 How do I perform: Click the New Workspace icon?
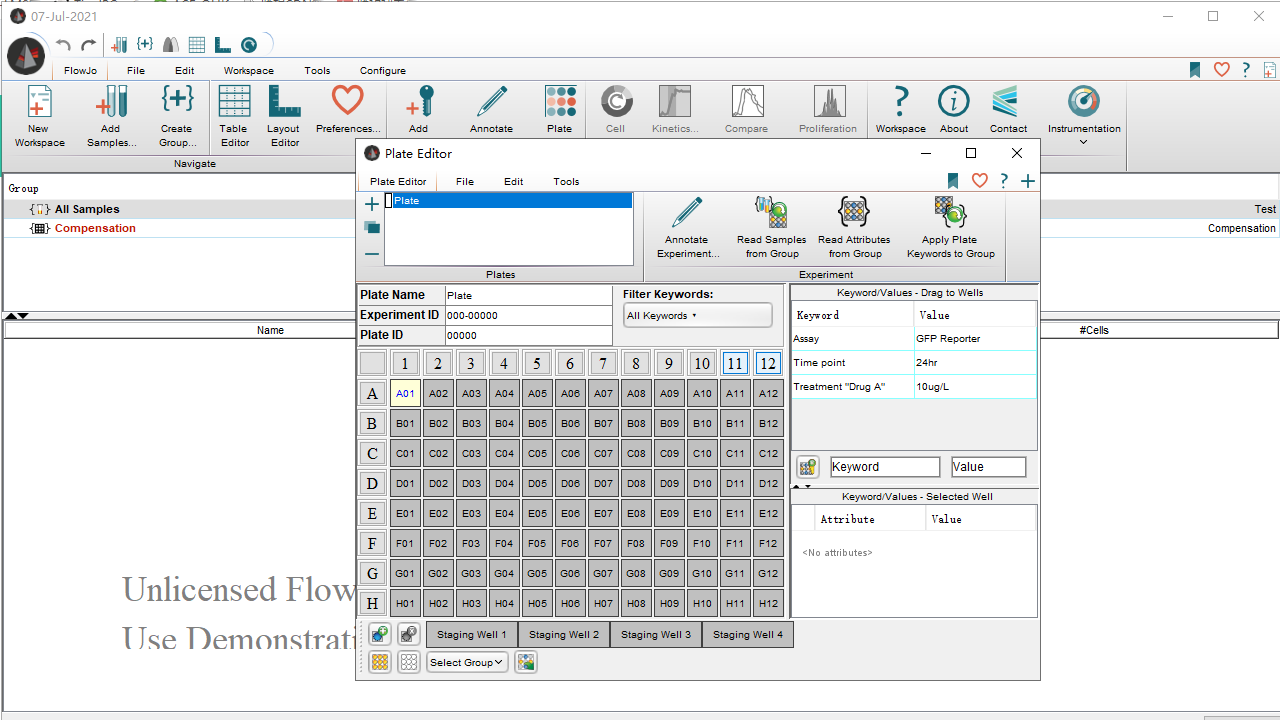39,104
